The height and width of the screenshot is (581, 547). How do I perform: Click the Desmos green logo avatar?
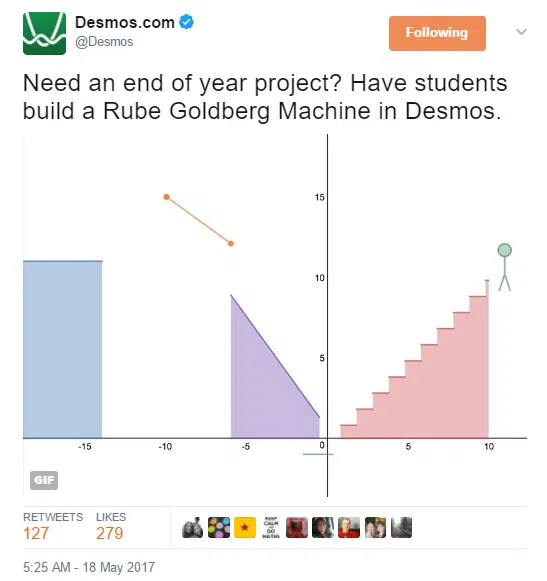click(44, 33)
